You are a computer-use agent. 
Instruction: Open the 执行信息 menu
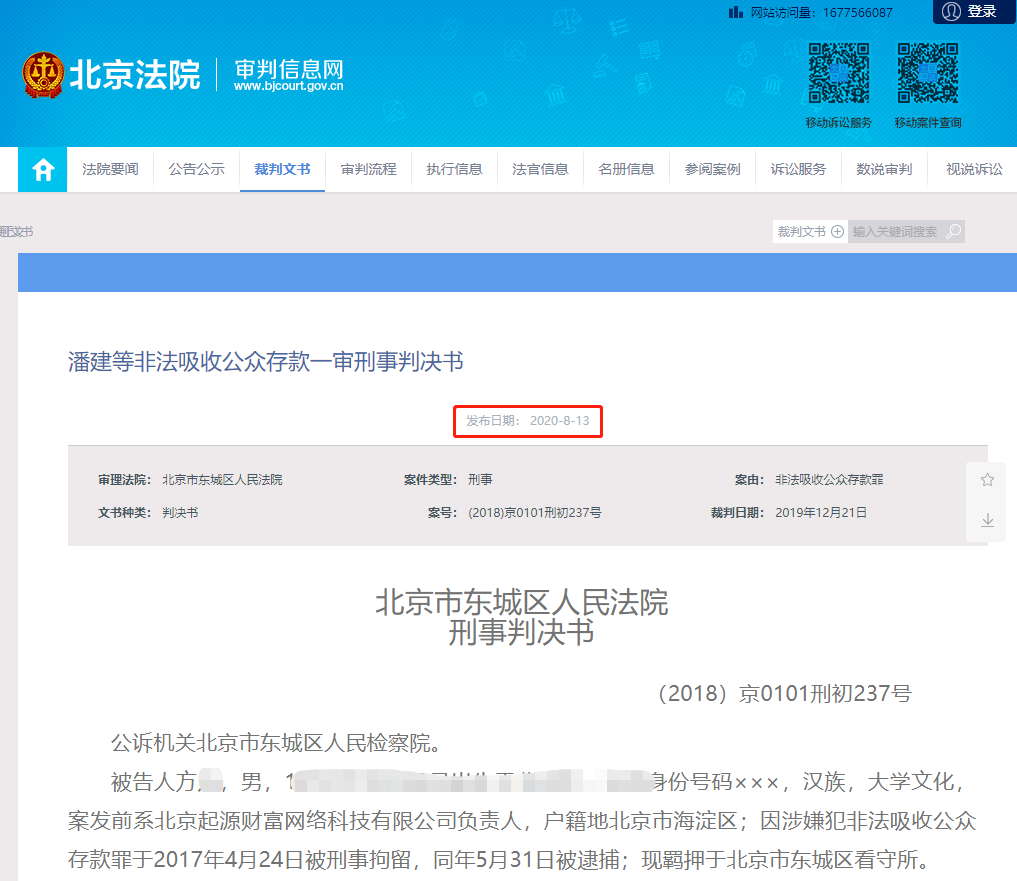pos(454,169)
